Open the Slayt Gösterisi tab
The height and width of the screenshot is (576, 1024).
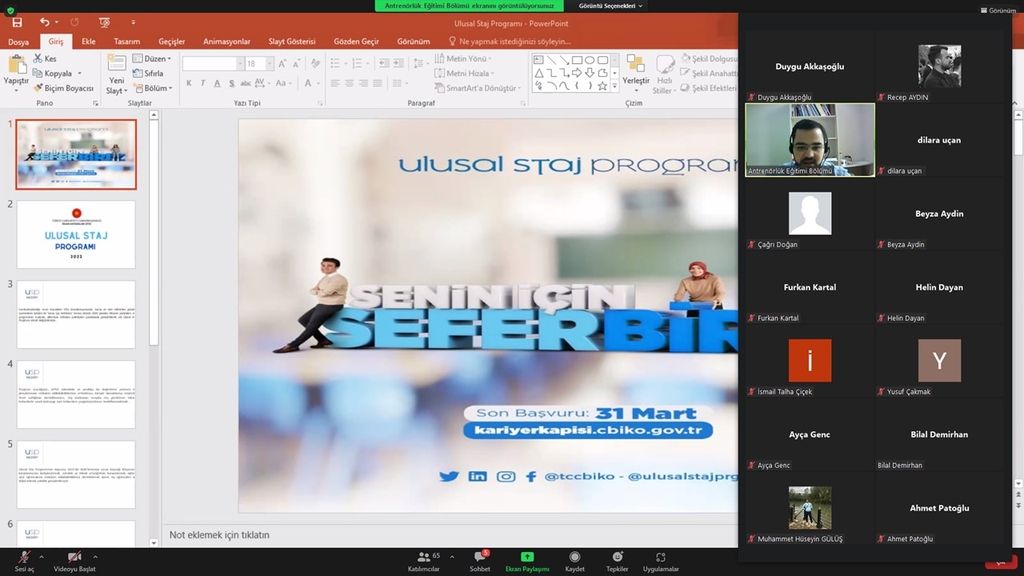pos(291,42)
